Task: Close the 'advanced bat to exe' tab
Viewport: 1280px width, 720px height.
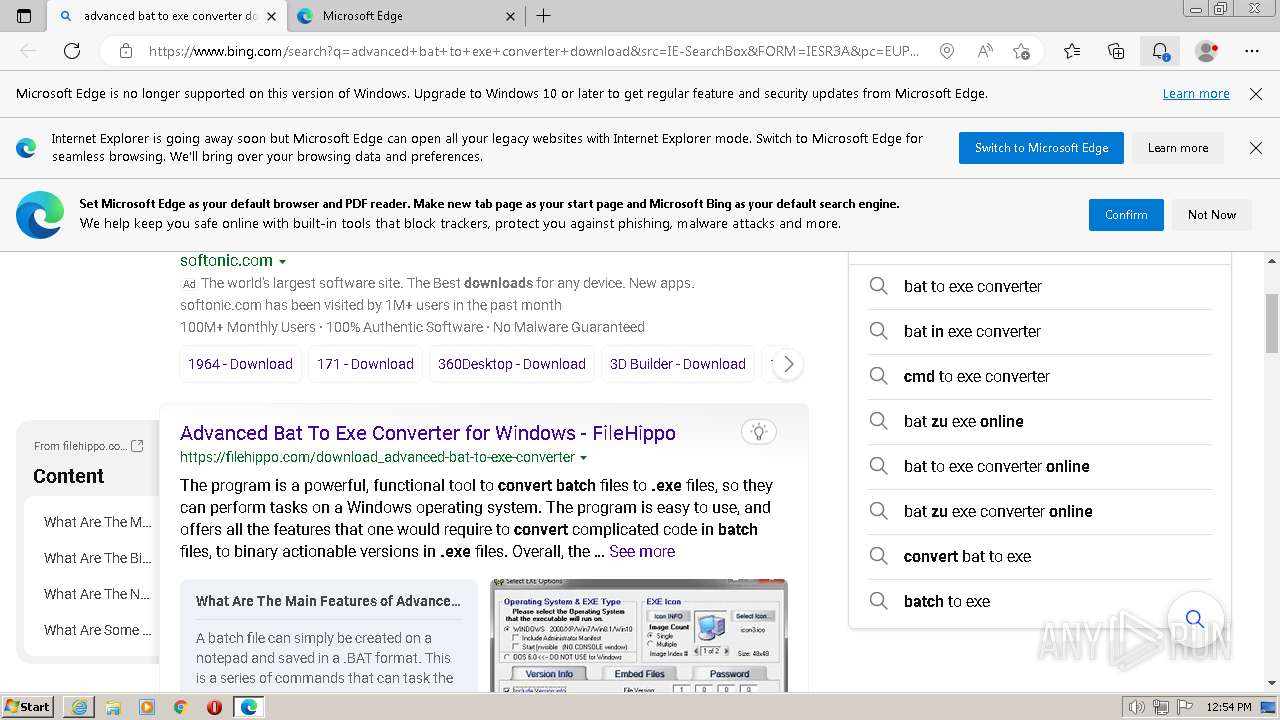Action: (x=271, y=16)
